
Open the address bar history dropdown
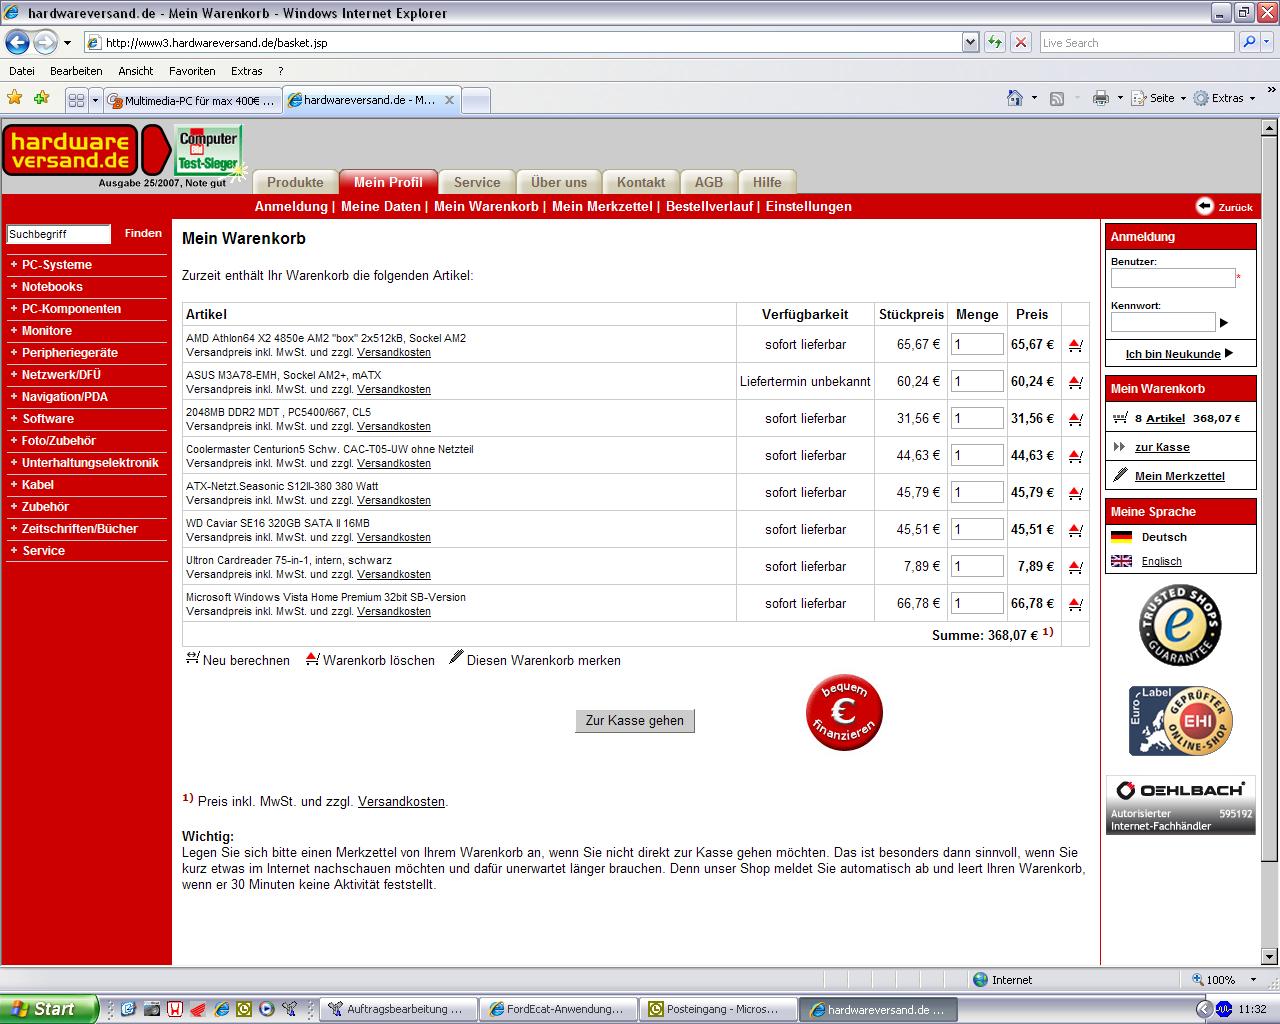point(970,42)
